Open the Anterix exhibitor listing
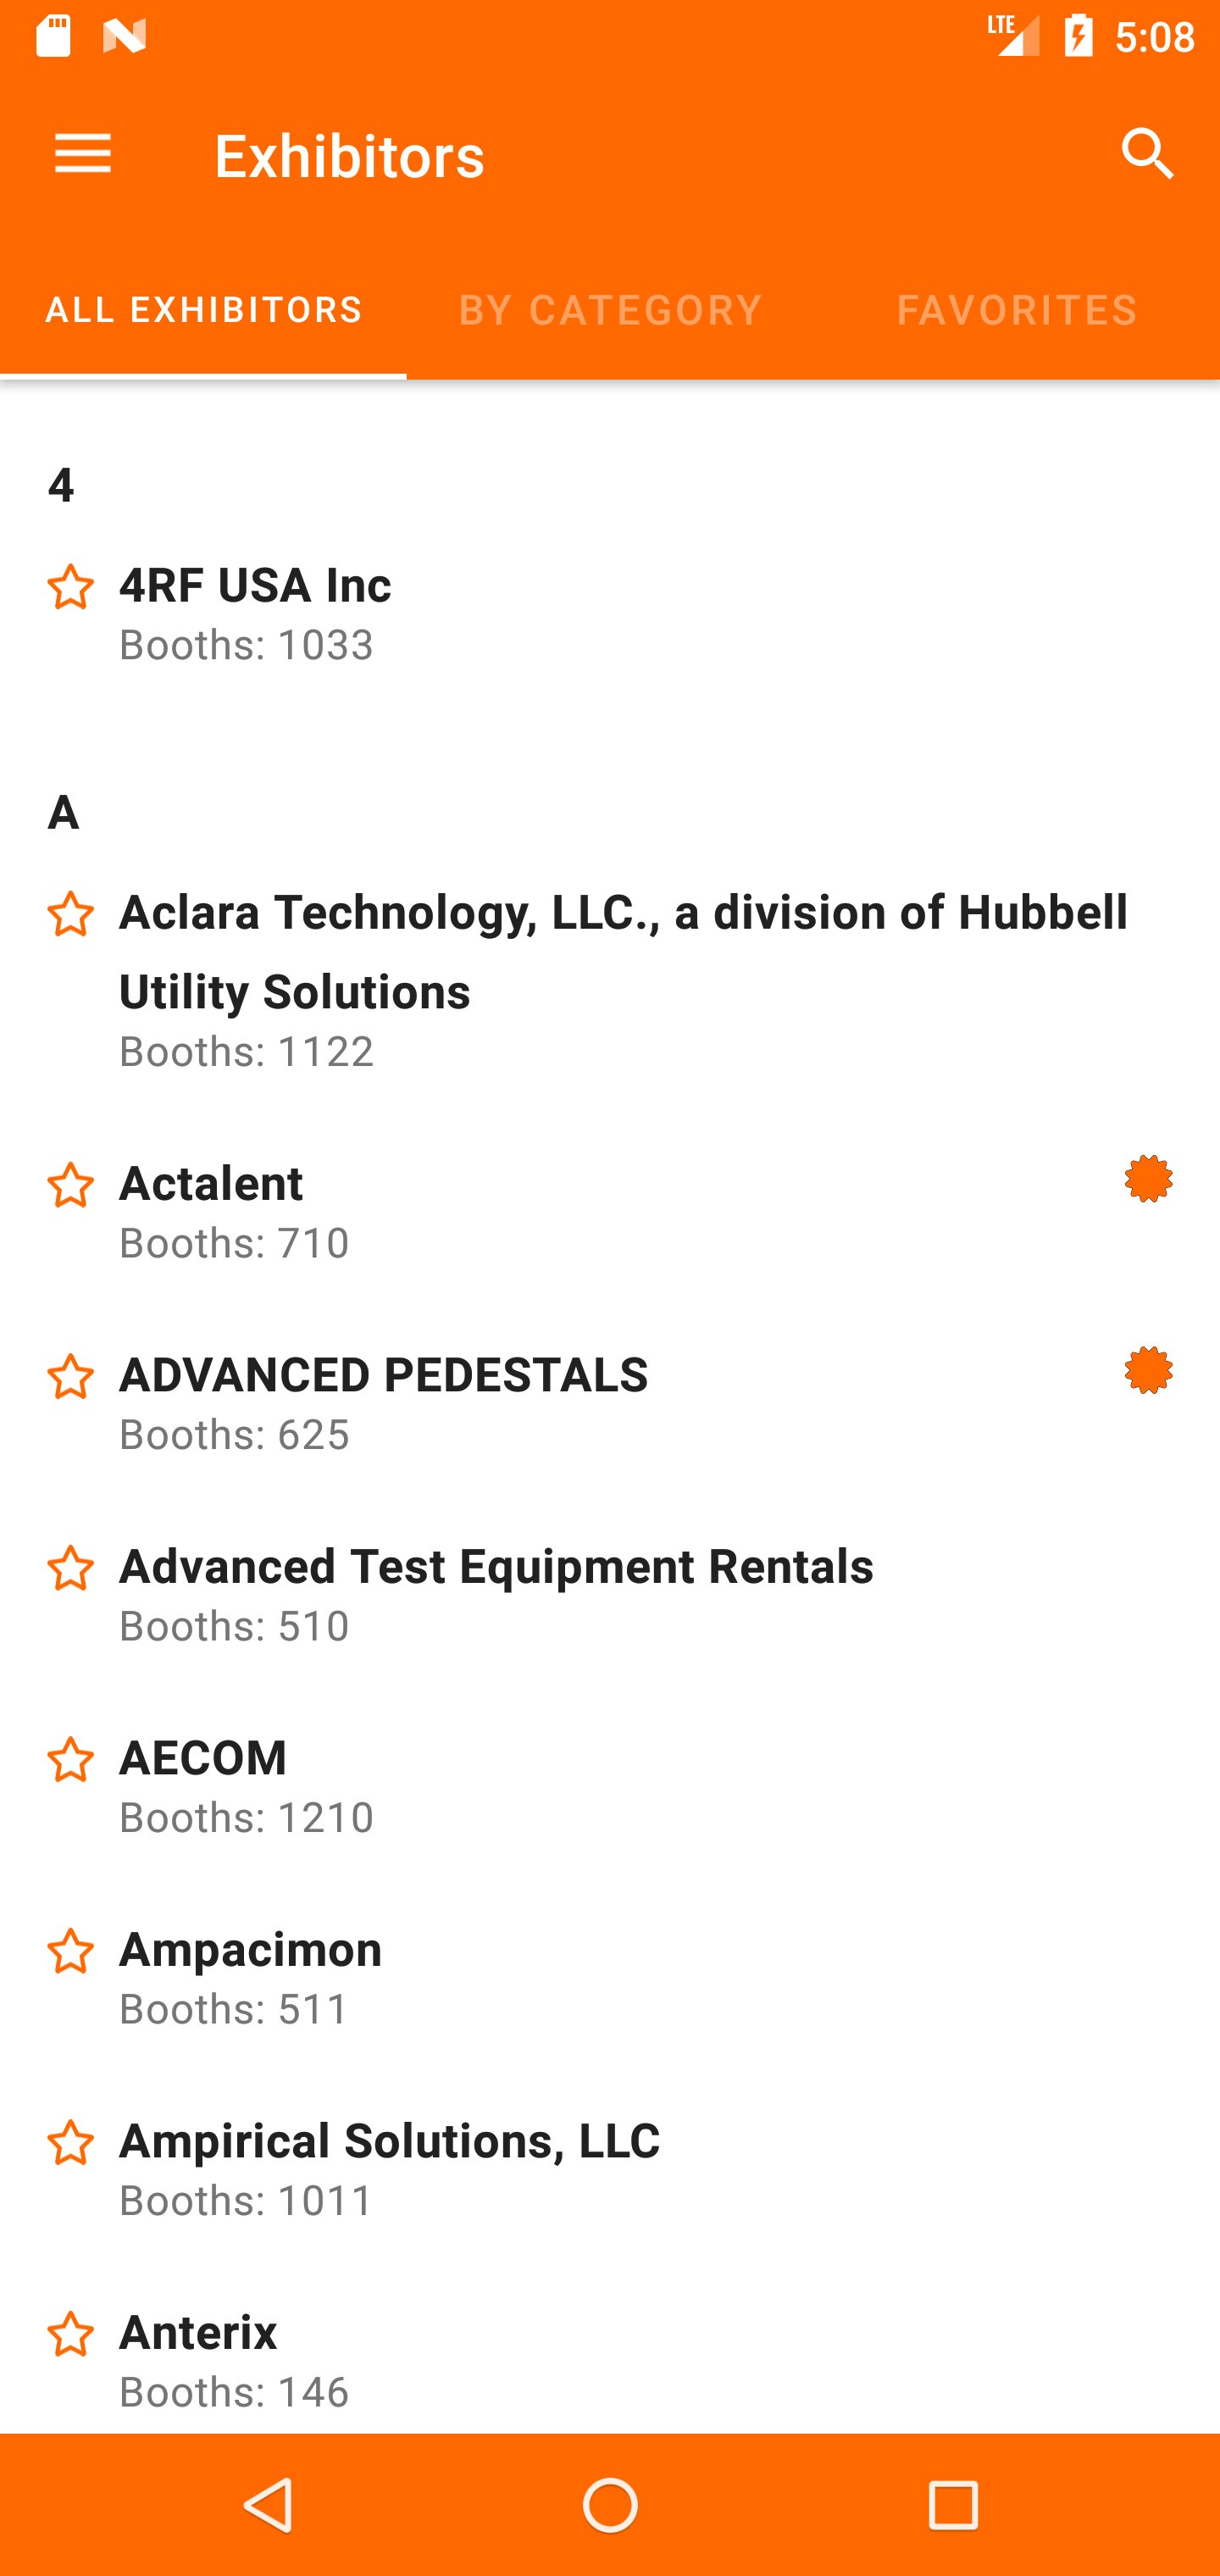The height and width of the screenshot is (2576, 1220). 600,2358
